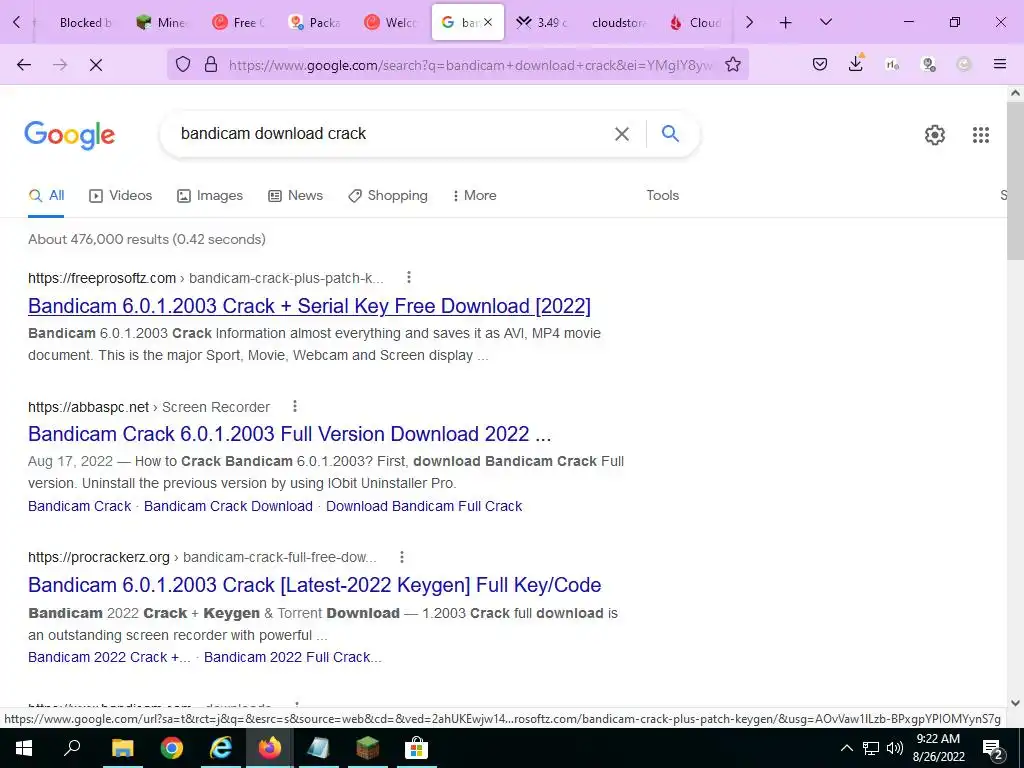This screenshot has width=1024, height=768.
Task: Switch to the Packa tab
Action: coord(315,23)
